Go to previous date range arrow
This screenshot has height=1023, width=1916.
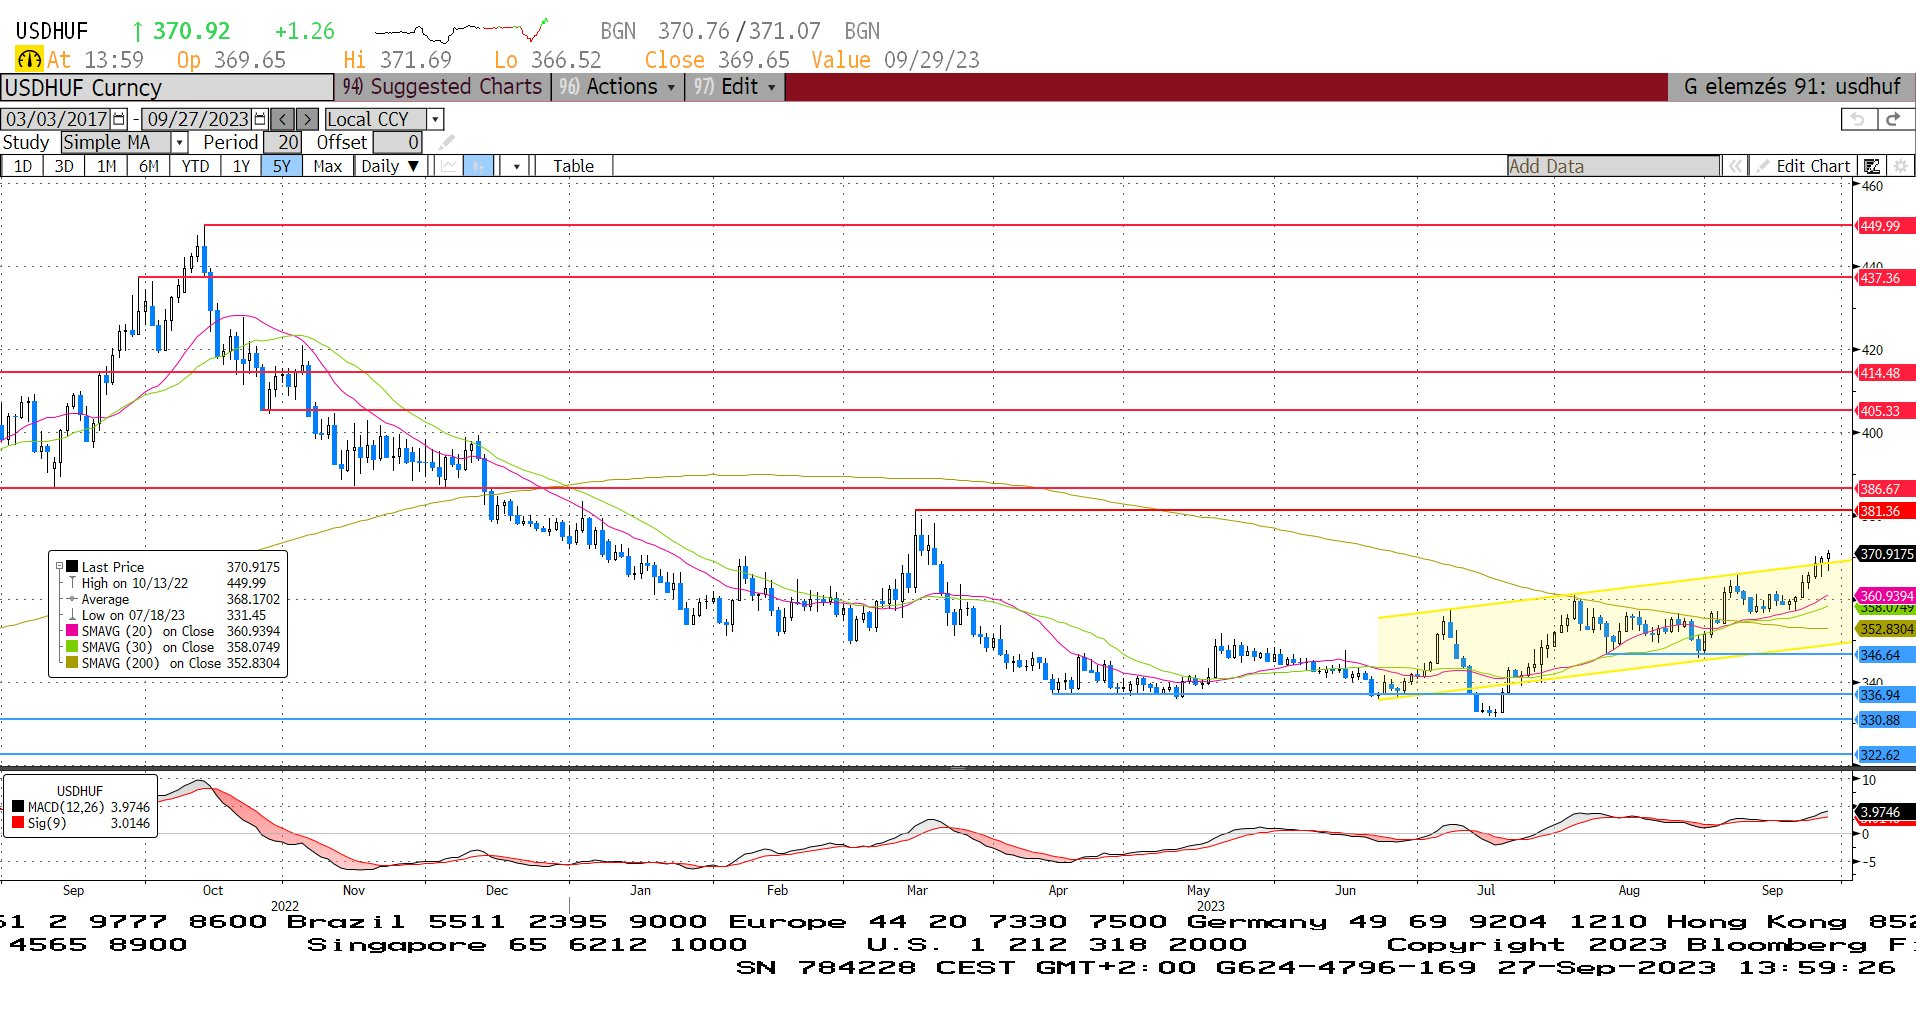283,119
